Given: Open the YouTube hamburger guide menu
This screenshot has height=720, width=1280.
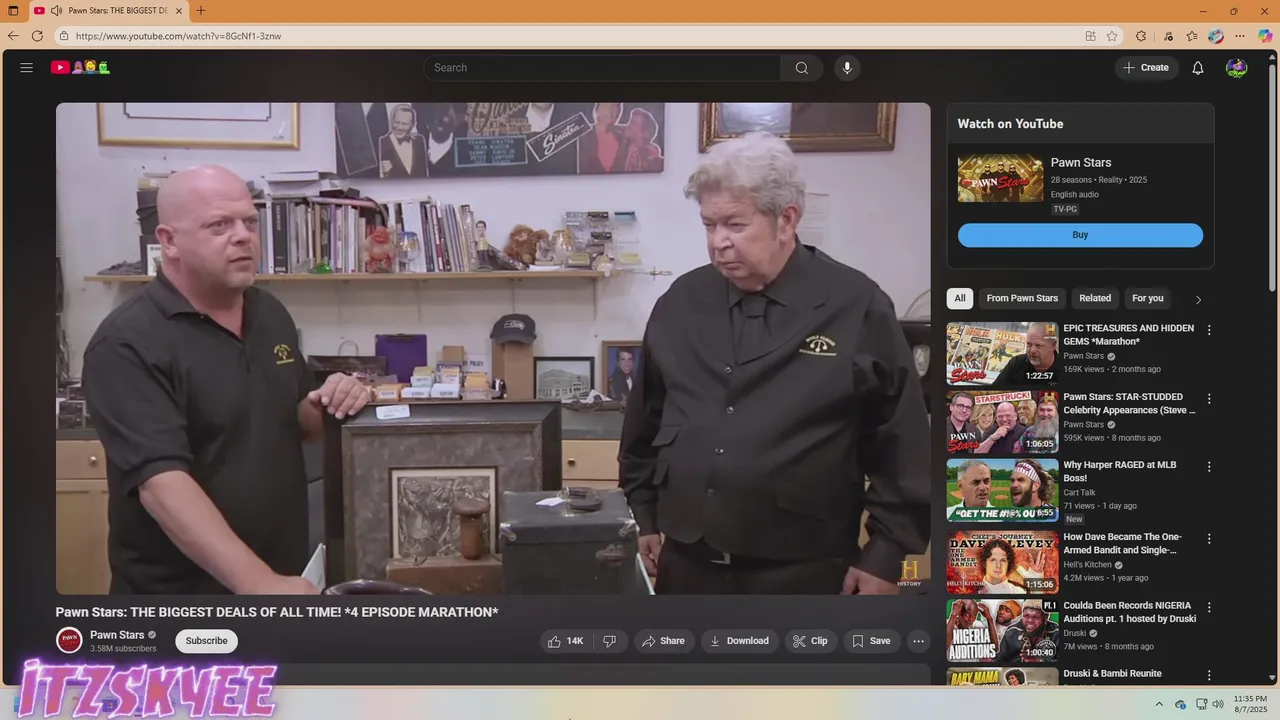Looking at the screenshot, I should (27, 68).
